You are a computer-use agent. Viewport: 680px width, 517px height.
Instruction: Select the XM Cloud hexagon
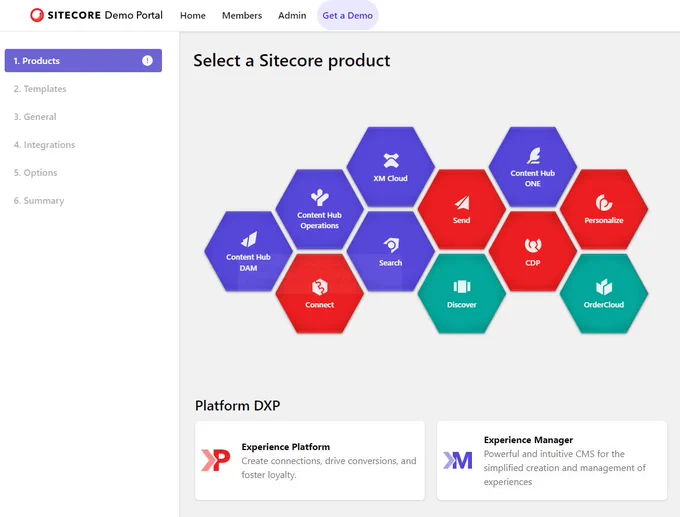[x=390, y=167]
